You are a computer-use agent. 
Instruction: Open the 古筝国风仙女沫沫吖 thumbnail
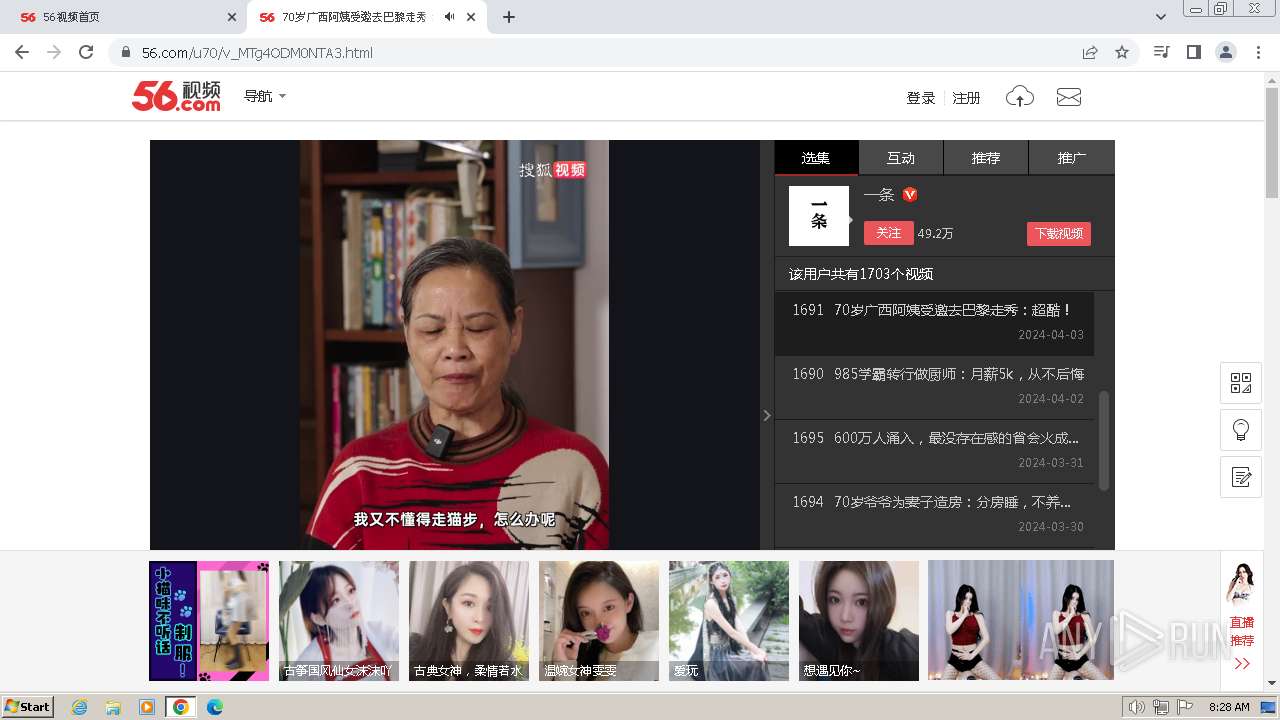tap(339, 621)
